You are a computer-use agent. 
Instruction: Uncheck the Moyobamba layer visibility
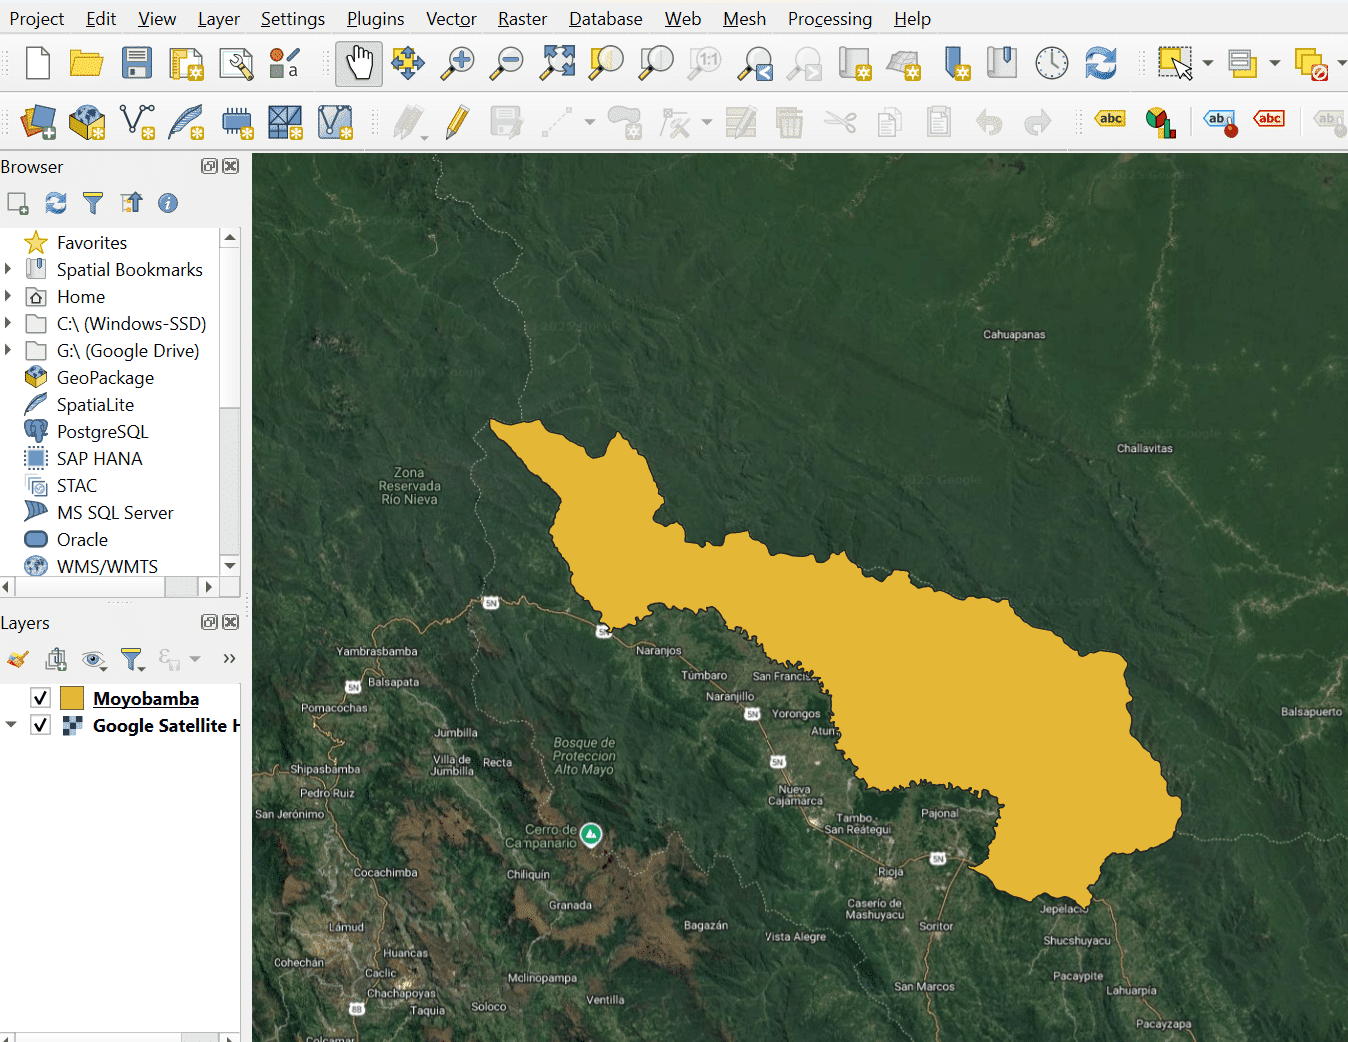(x=40, y=697)
